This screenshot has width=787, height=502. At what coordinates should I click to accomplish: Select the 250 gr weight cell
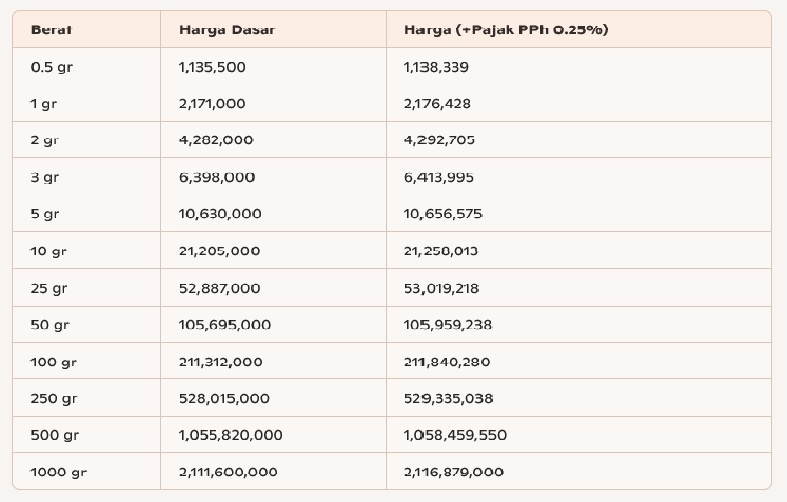[x=54, y=399]
